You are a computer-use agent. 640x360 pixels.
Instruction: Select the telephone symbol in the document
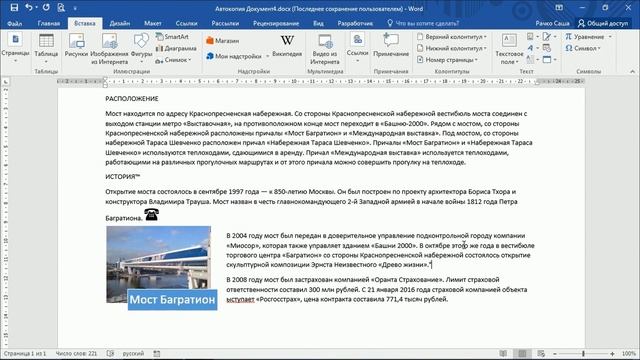point(151,214)
